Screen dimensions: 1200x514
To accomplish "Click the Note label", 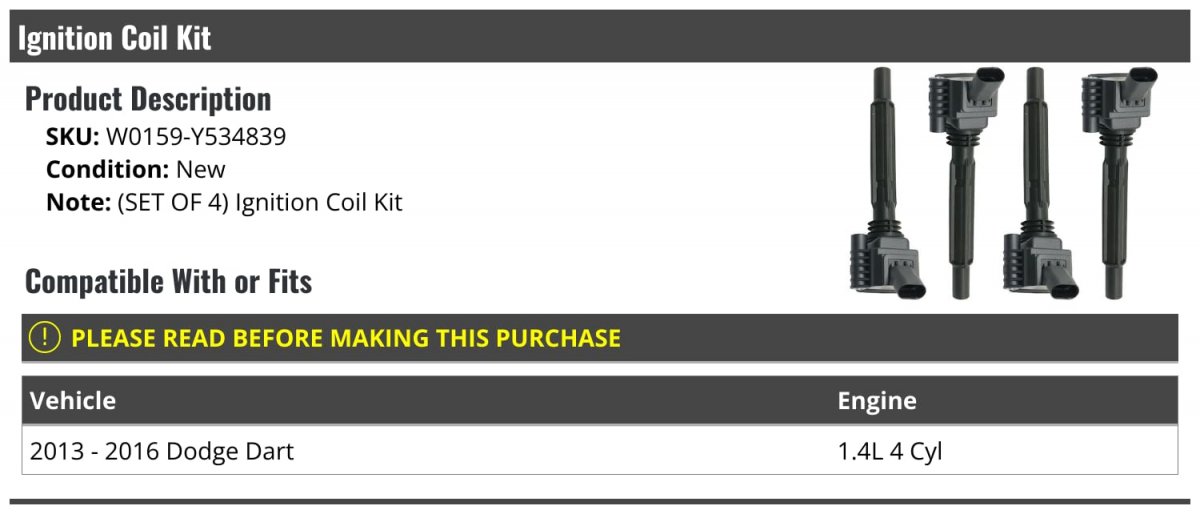I will pyautogui.click(x=78, y=202).
